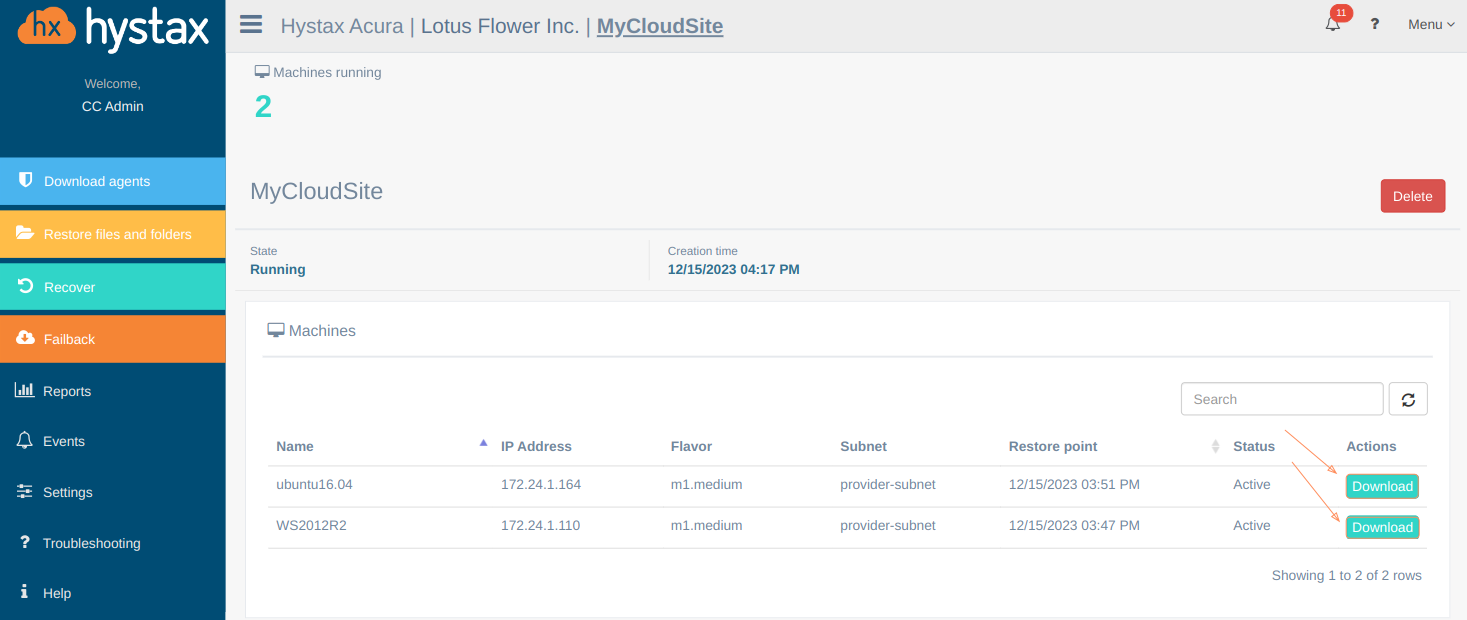1467x620 pixels.
Task: Click the monitor icon beside Machines running
Action: (x=262, y=72)
